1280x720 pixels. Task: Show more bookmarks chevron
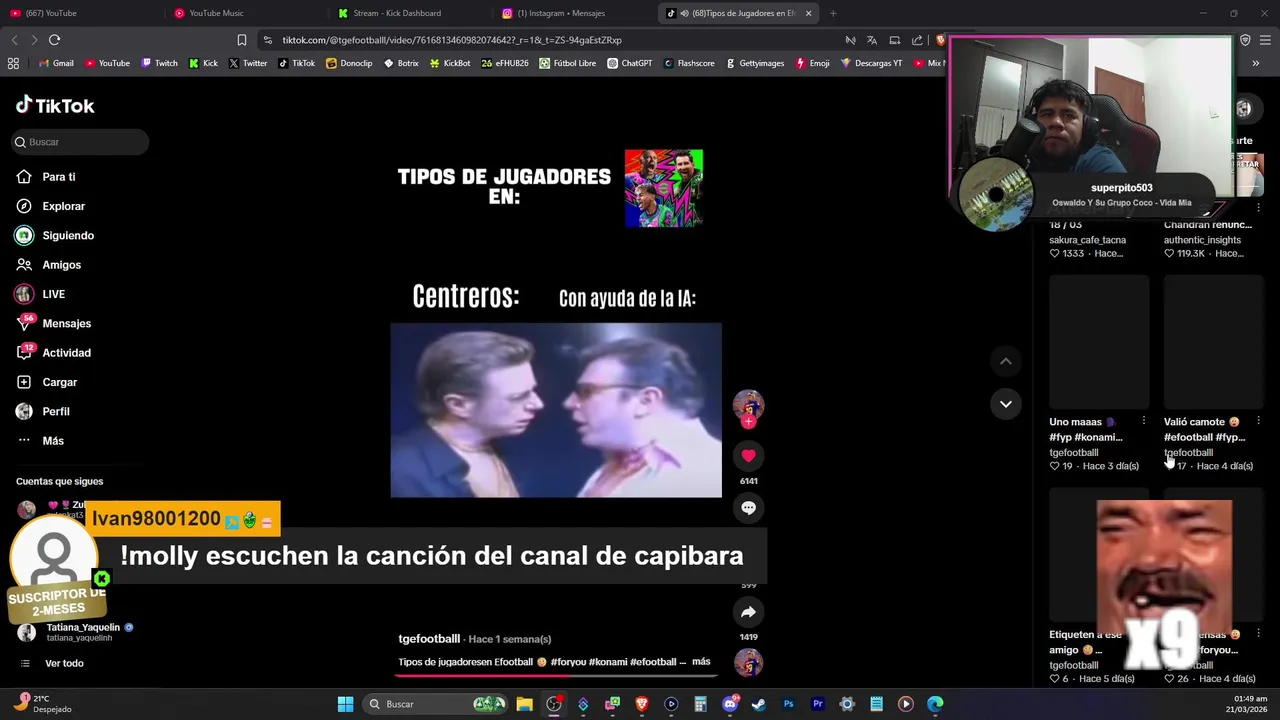[x=1255, y=63]
